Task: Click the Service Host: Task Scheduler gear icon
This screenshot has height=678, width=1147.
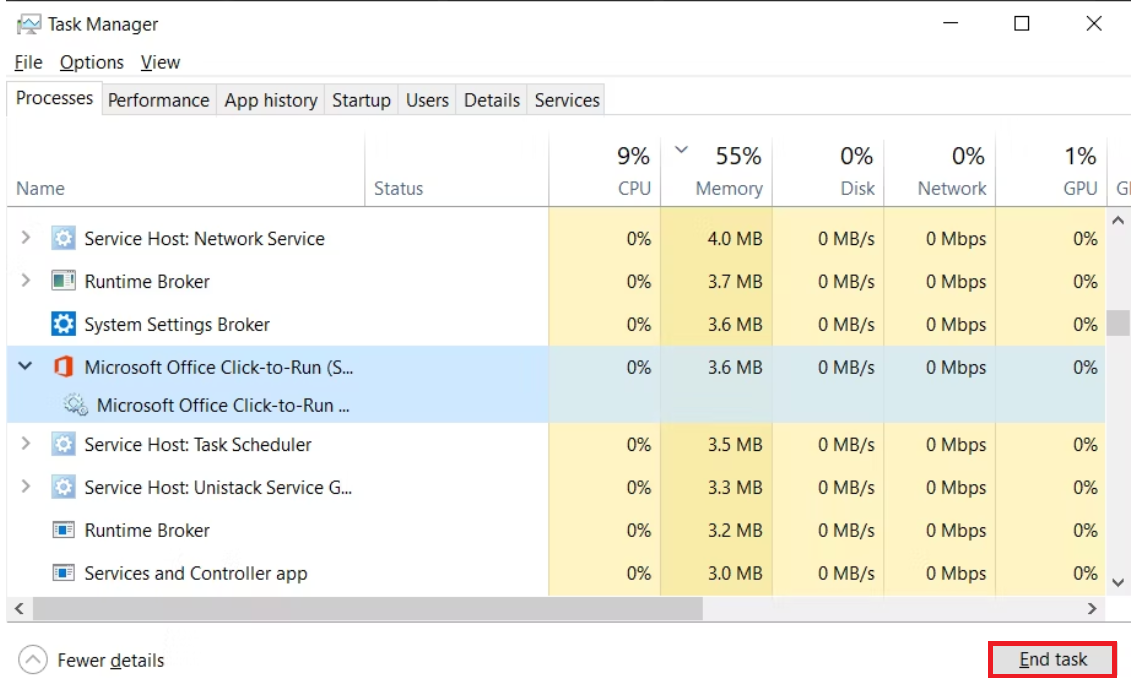Action: (x=64, y=444)
